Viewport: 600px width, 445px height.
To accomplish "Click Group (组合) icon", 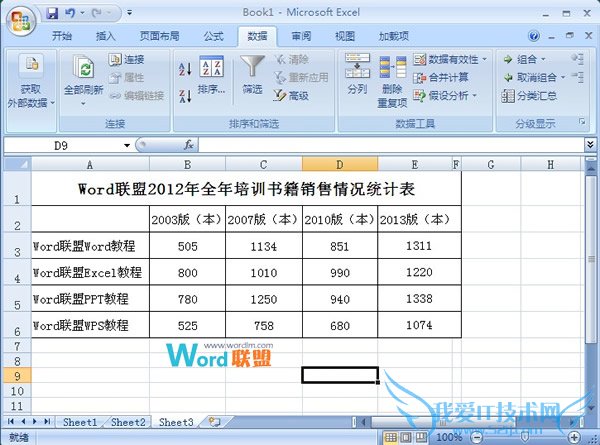I will click(x=508, y=60).
